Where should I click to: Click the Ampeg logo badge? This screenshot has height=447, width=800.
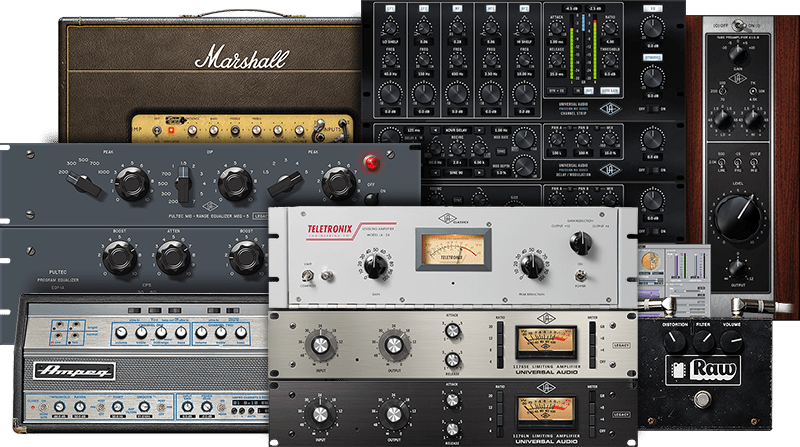[74, 370]
